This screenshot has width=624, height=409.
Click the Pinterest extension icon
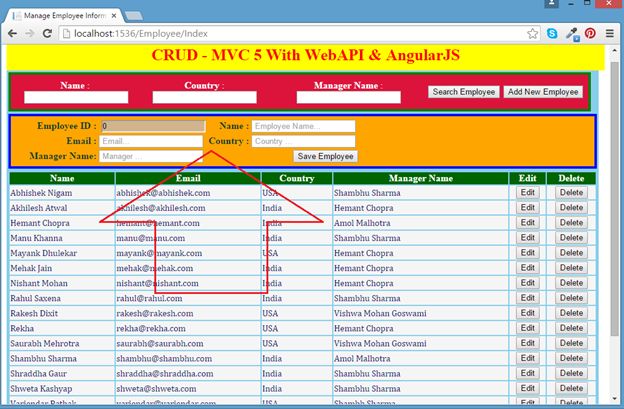tap(590, 33)
